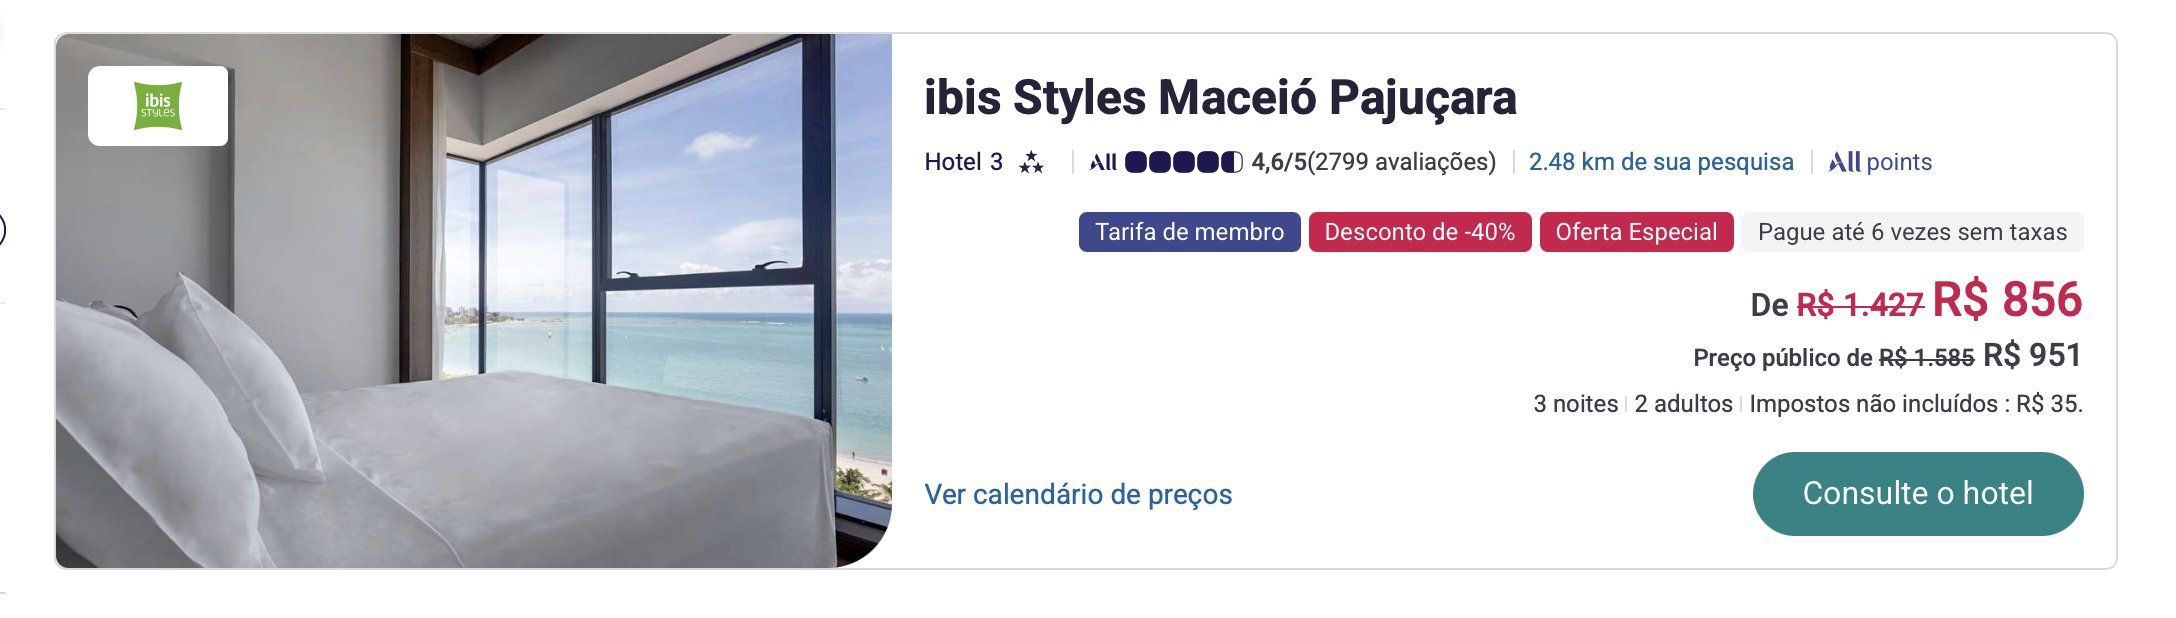Select the Oferta Especial tag
2176x618 pixels.
pos(1636,232)
